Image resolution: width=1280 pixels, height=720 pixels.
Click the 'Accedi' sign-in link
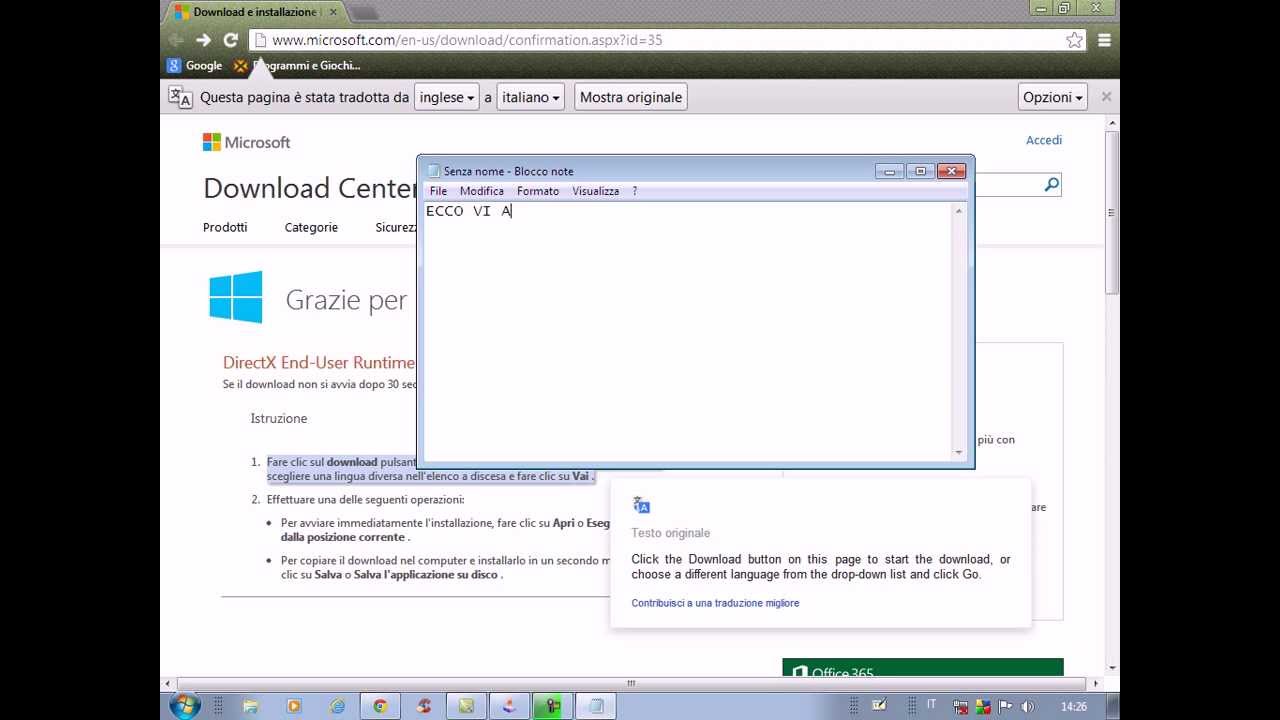tap(1044, 140)
